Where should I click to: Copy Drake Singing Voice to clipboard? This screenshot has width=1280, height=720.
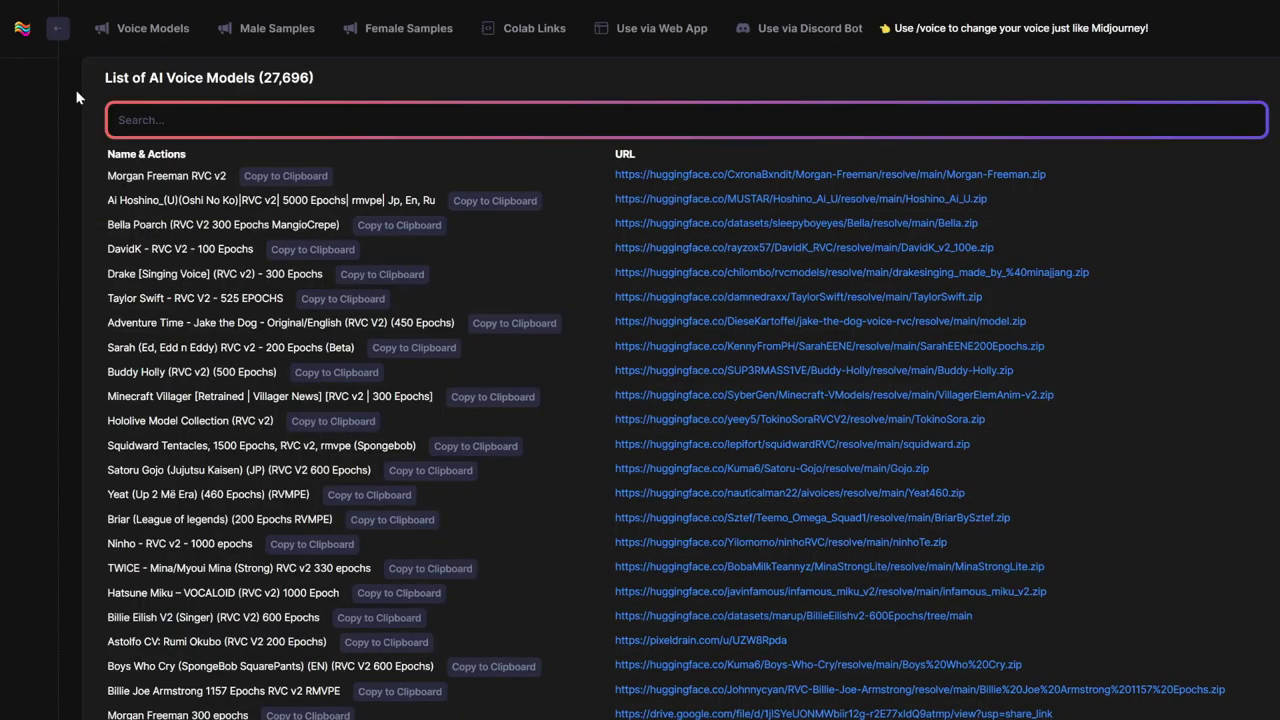(x=382, y=274)
